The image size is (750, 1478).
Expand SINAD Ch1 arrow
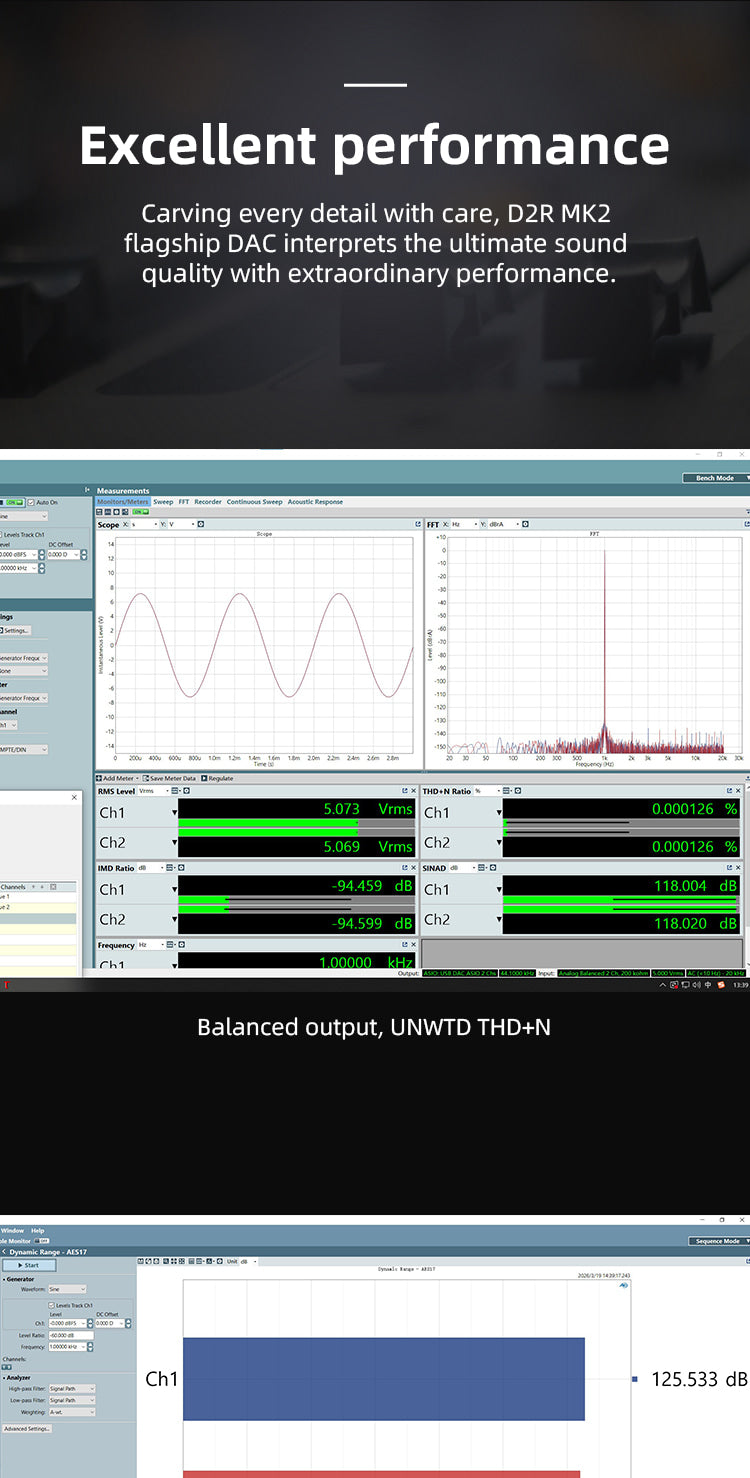point(499,889)
